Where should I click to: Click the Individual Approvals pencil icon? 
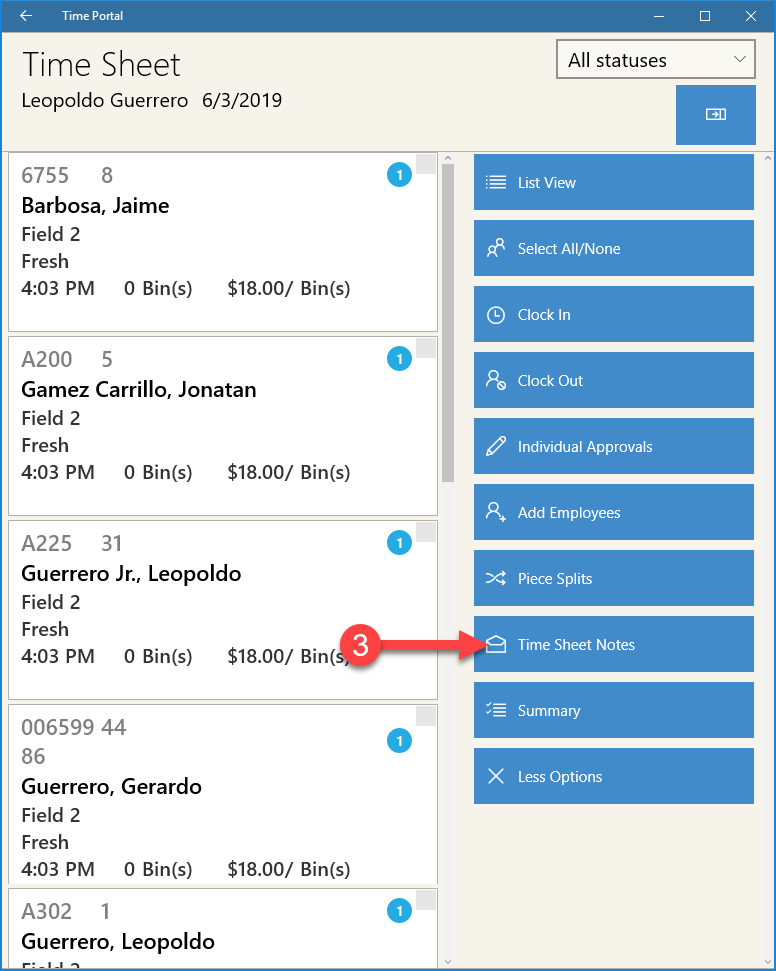tap(495, 446)
